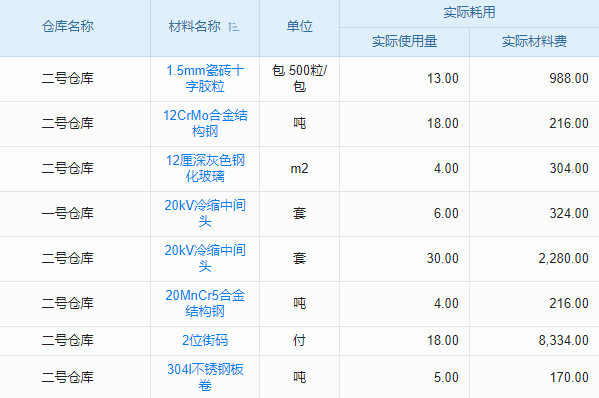Select the 一号仓库 warehouse cell

pos(68,213)
